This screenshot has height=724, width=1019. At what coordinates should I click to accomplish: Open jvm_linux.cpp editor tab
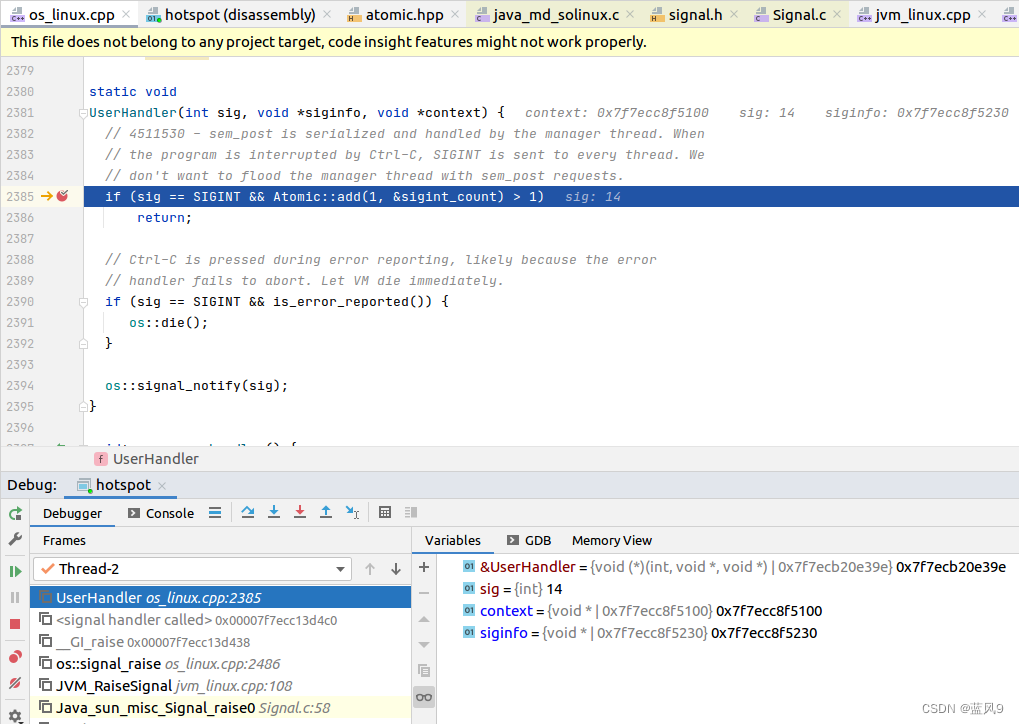pos(922,14)
